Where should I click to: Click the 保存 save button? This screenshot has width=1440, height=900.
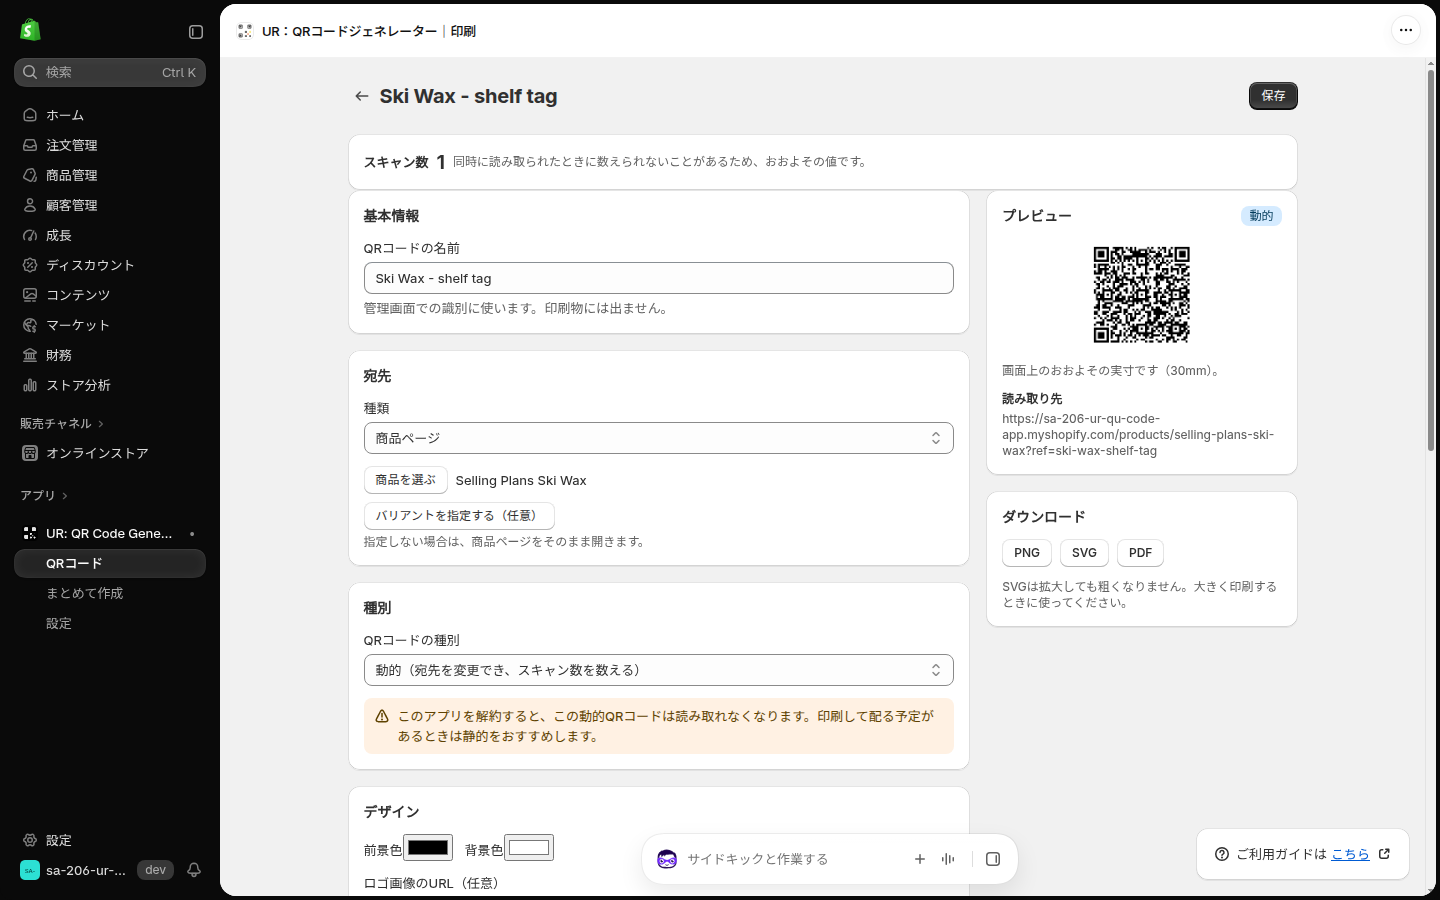click(x=1273, y=96)
